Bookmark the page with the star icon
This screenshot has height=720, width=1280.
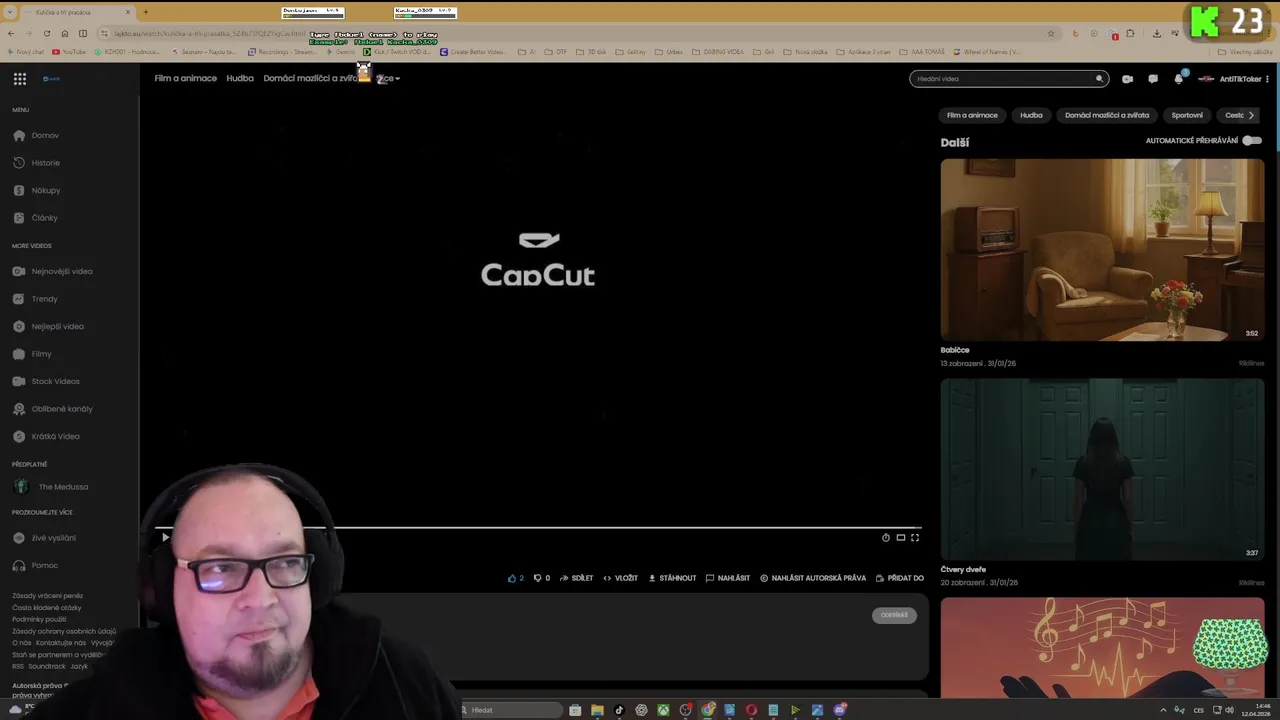(1051, 33)
